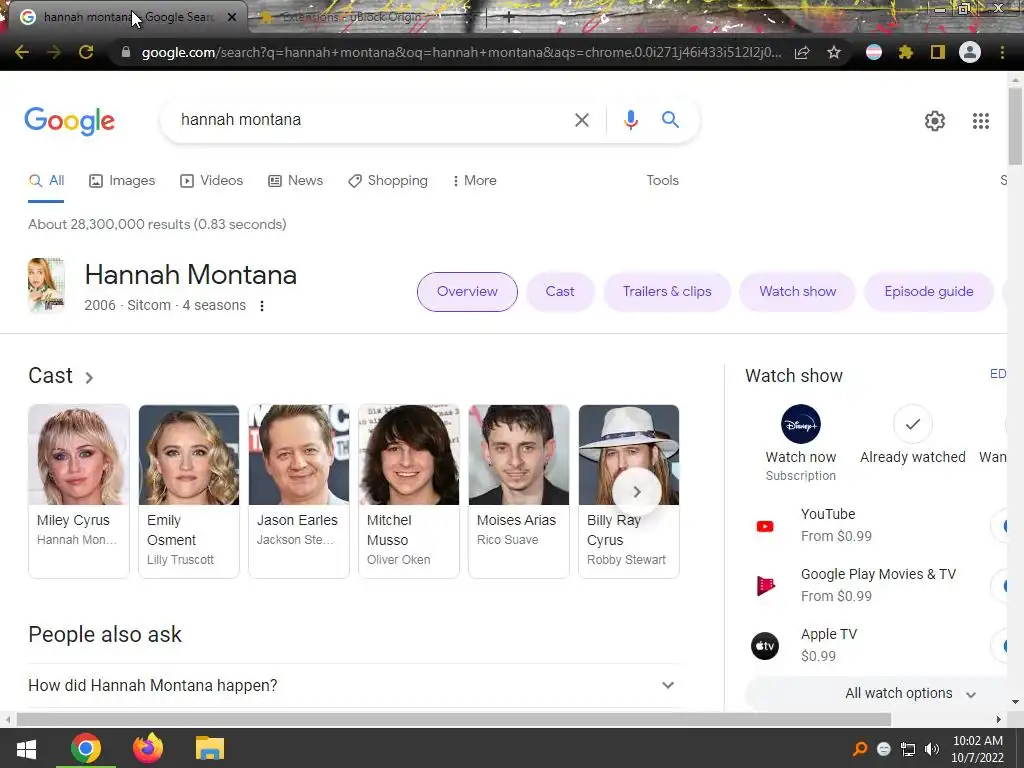Image resolution: width=1024 pixels, height=768 pixels.
Task: Bookmark this page with star icon
Action: (x=834, y=52)
